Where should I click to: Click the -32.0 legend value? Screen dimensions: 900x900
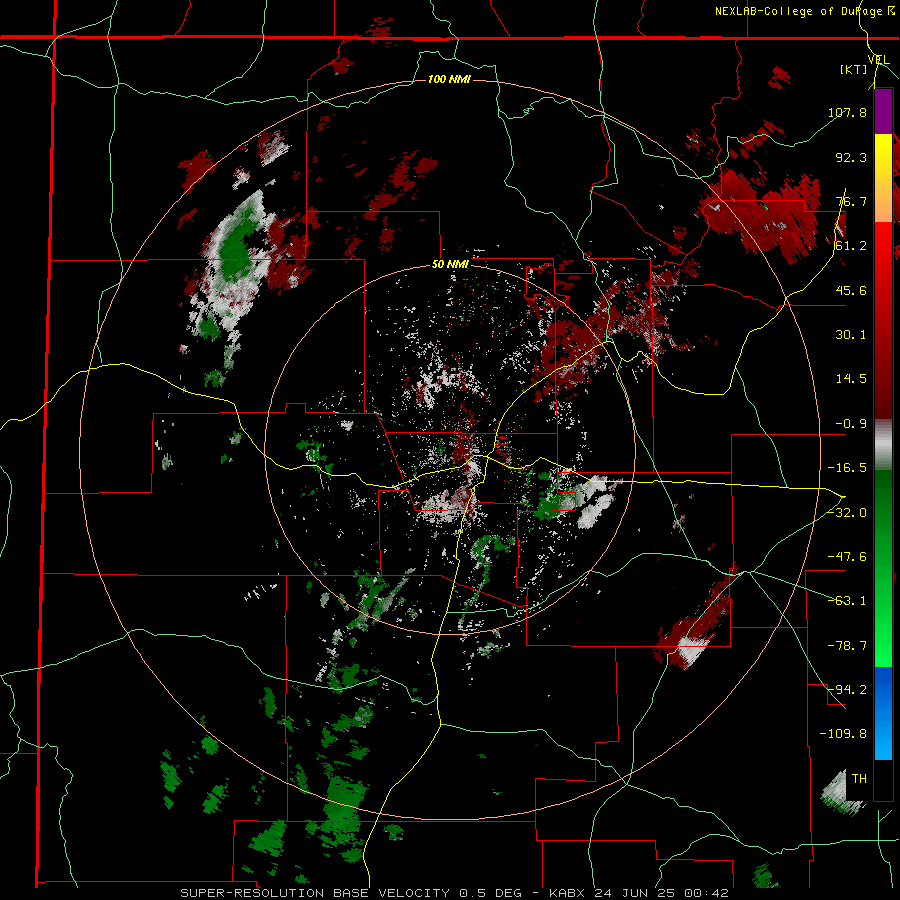click(x=847, y=512)
